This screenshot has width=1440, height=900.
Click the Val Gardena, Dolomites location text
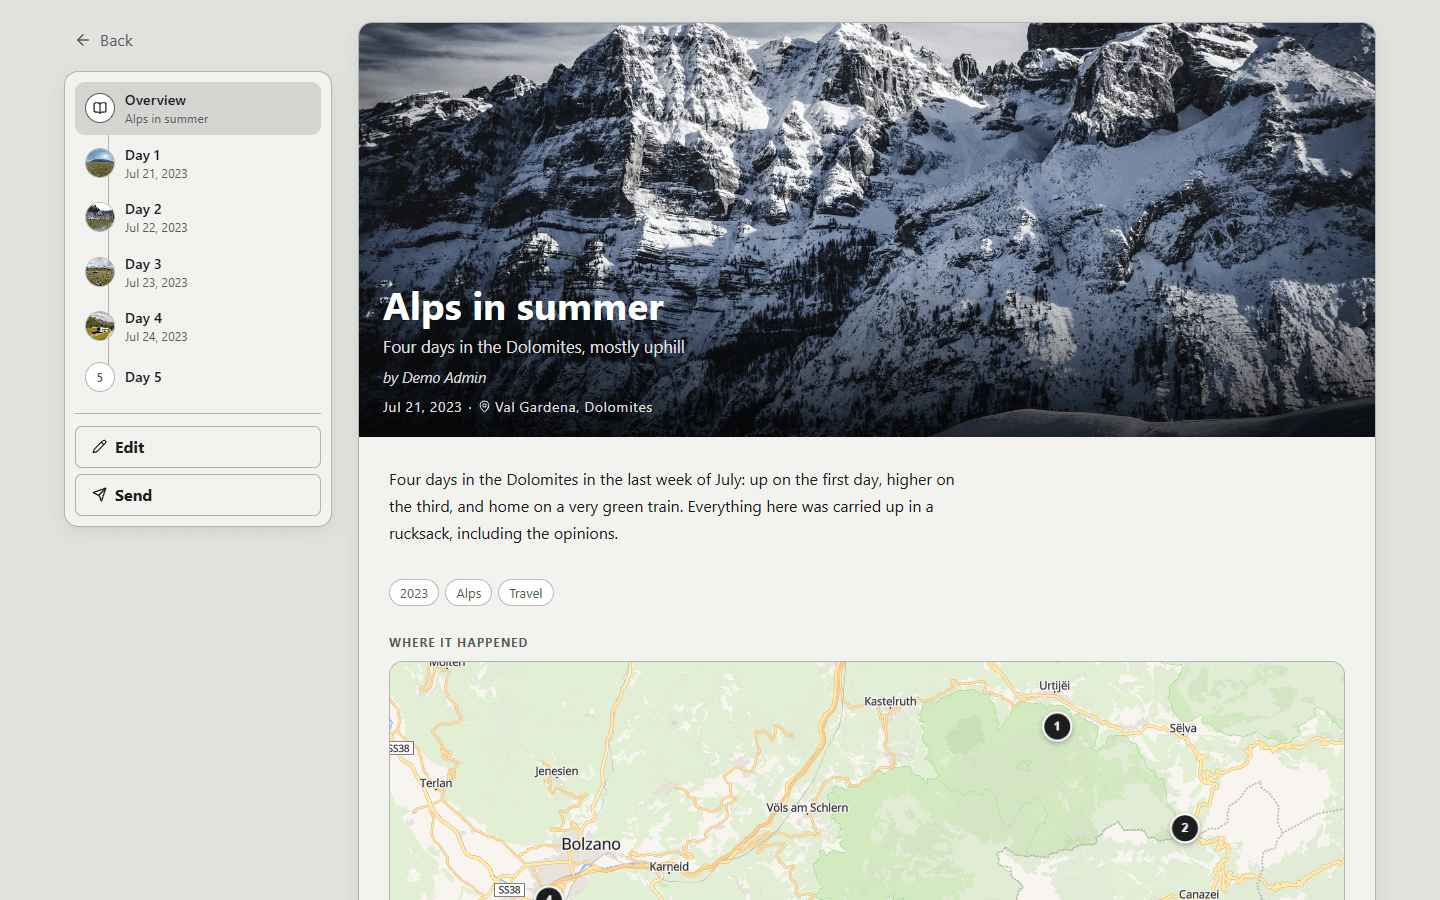coord(574,407)
